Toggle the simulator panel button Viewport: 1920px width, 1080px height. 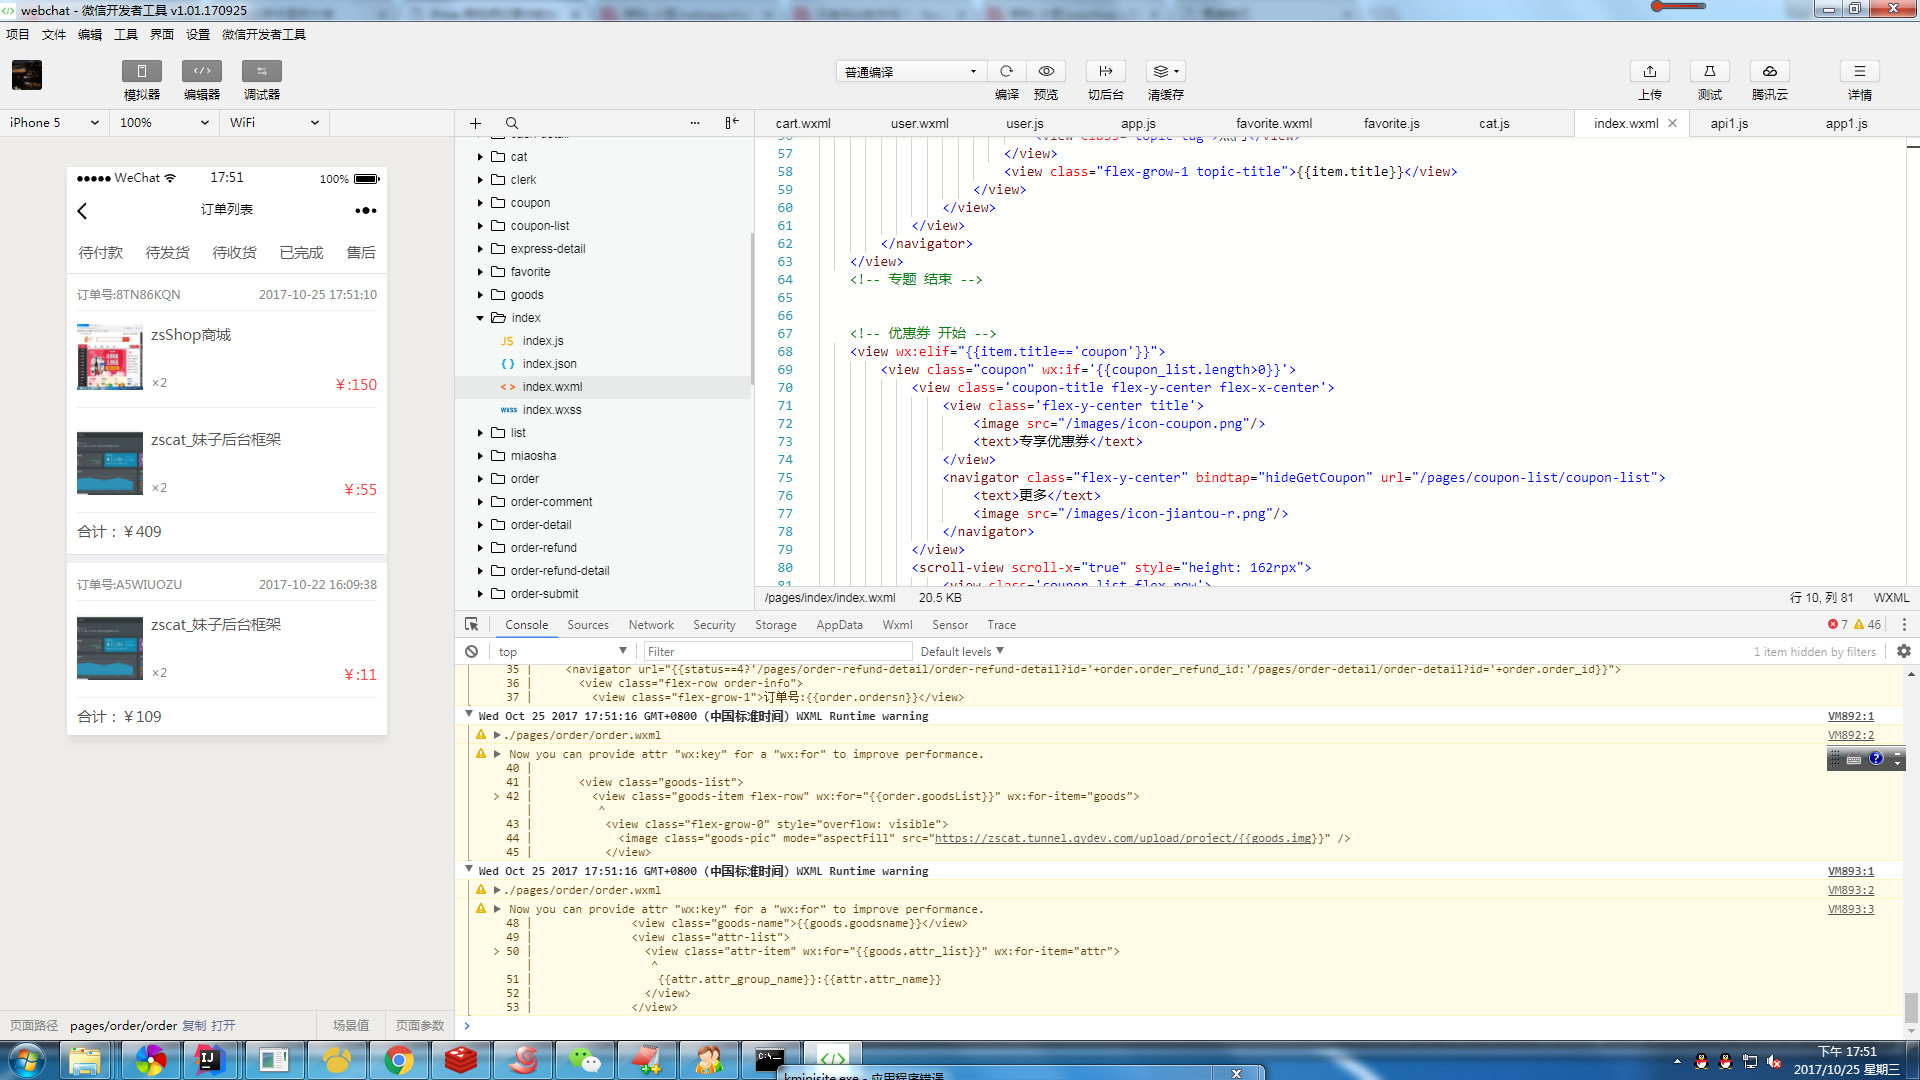[141, 71]
